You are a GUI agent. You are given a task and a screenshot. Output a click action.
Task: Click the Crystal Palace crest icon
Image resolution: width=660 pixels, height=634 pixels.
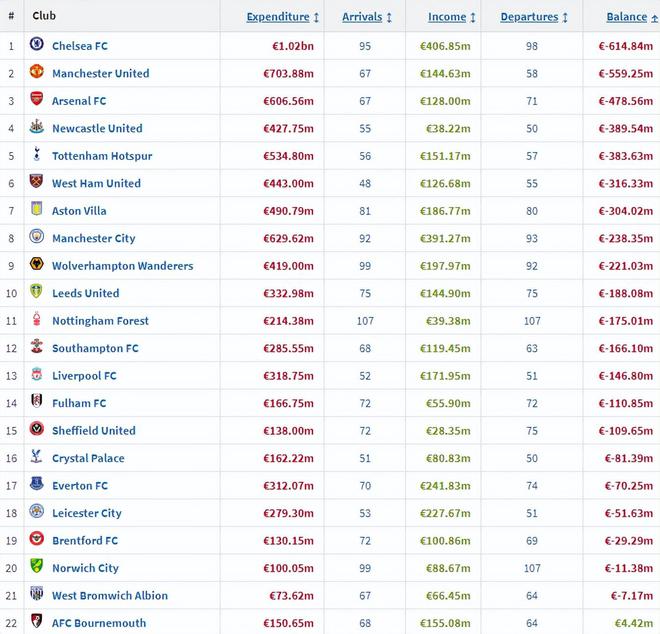click(37, 457)
